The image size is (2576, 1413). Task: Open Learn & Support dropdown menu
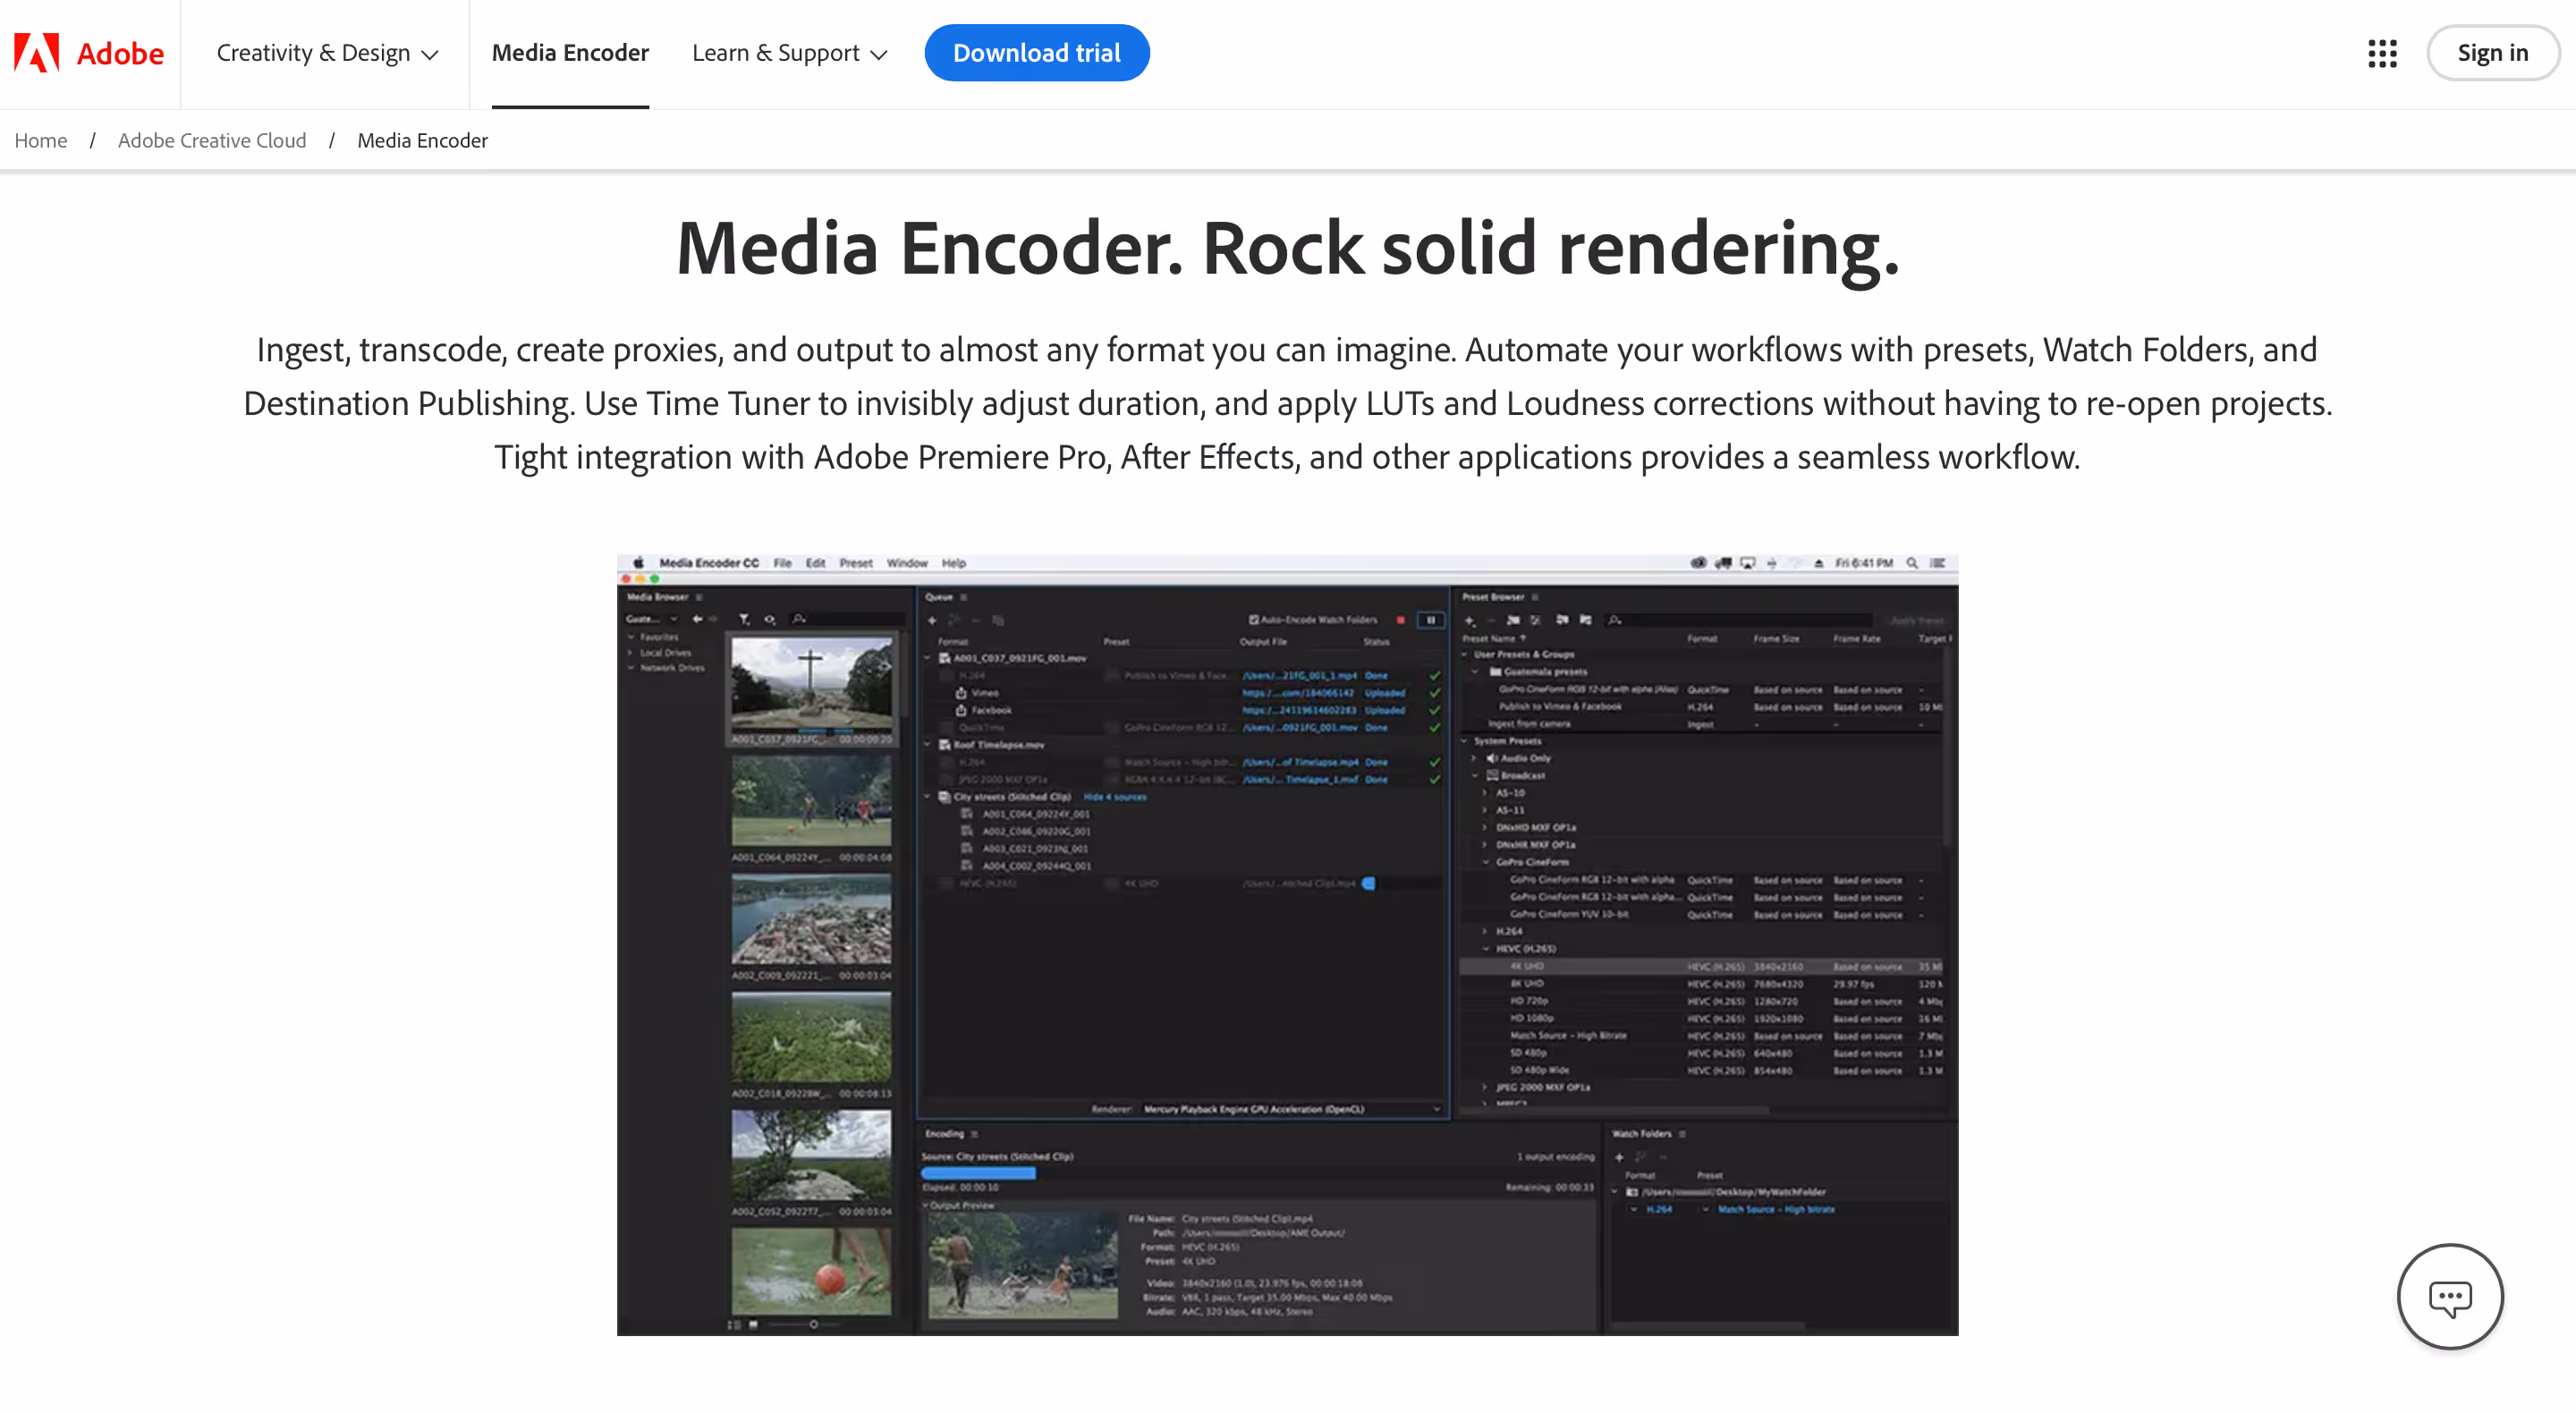pos(789,53)
